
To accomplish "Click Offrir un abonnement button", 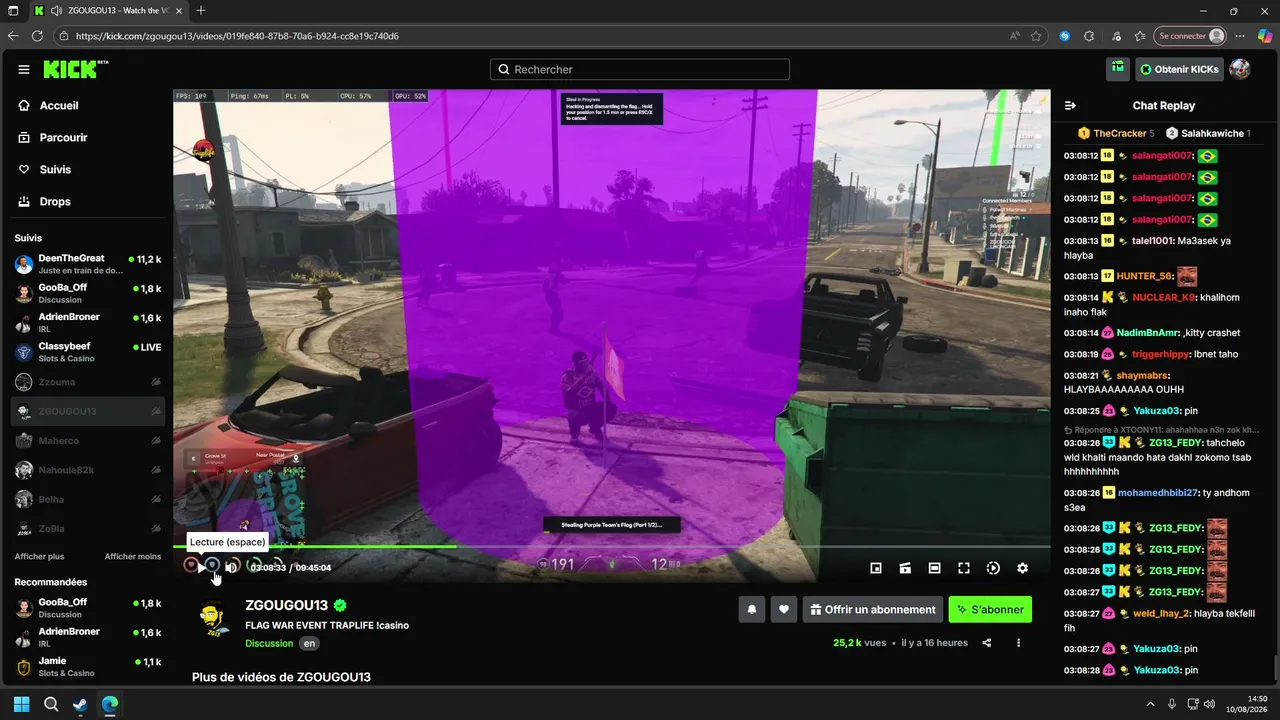I will coord(872,609).
